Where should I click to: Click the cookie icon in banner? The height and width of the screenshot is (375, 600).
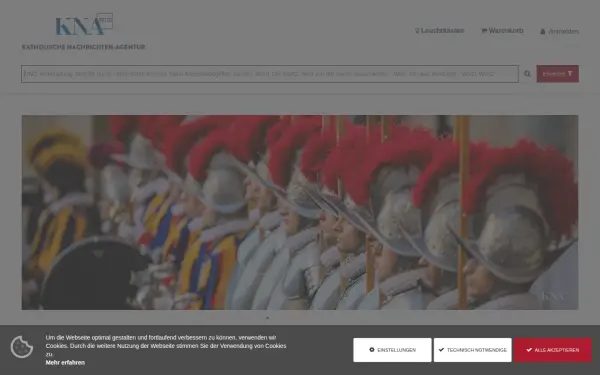click(x=22, y=347)
